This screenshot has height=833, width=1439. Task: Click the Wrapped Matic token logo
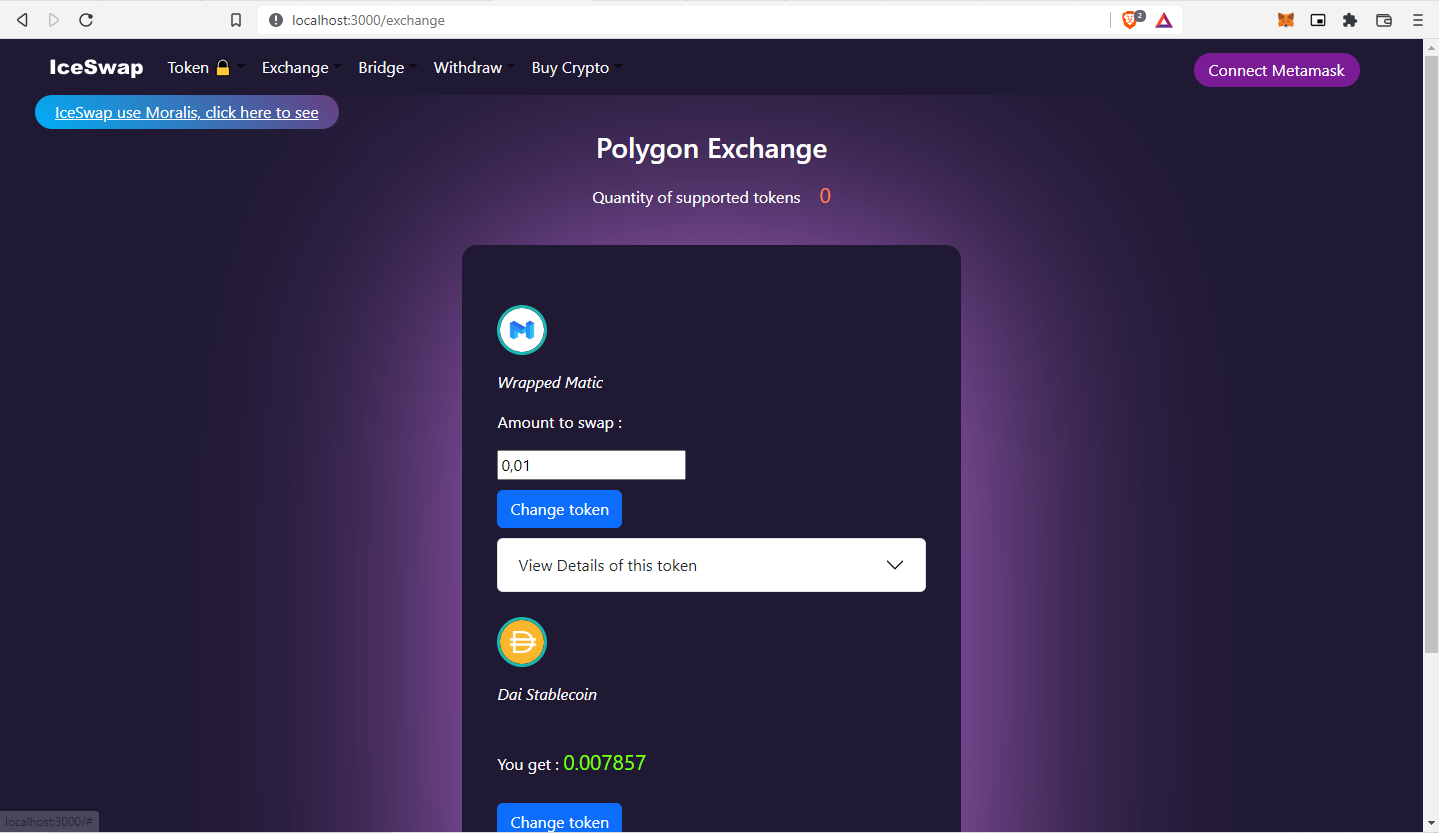(522, 330)
